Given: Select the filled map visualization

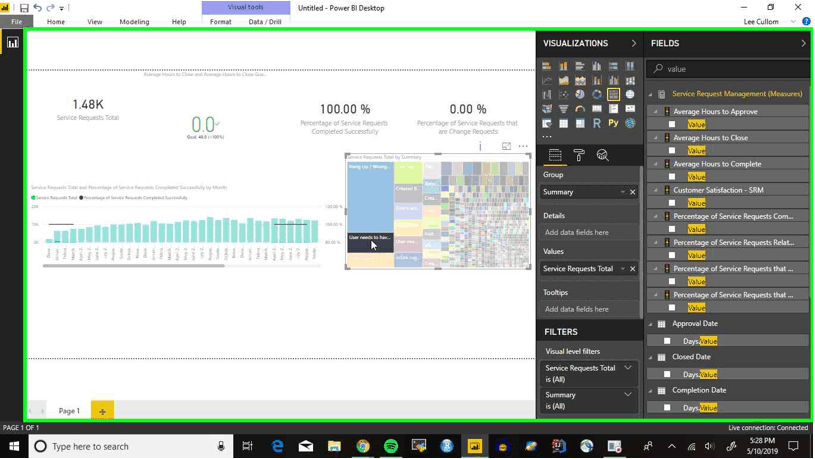Looking at the screenshot, I should coord(546,109).
